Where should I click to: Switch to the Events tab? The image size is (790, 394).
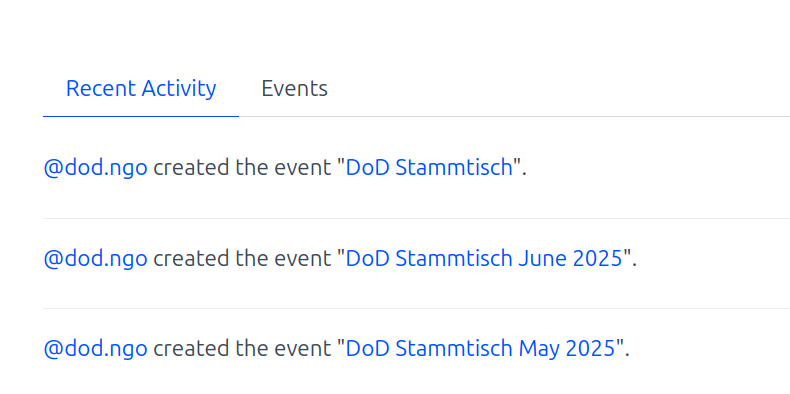[294, 89]
